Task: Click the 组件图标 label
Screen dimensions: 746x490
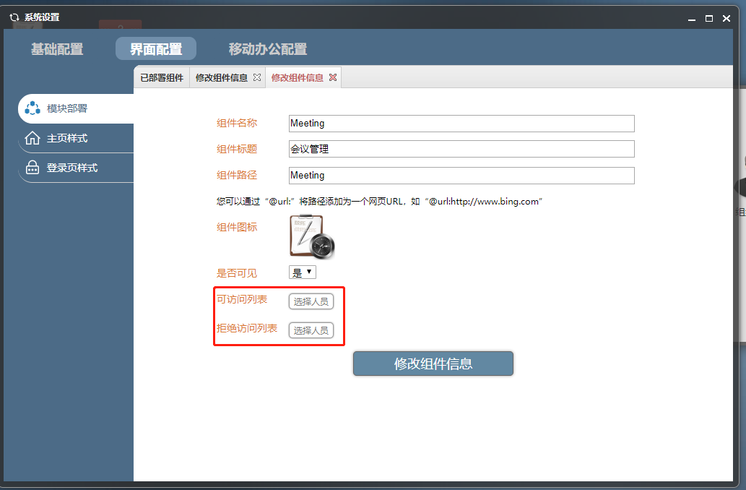Action: [x=237, y=227]
